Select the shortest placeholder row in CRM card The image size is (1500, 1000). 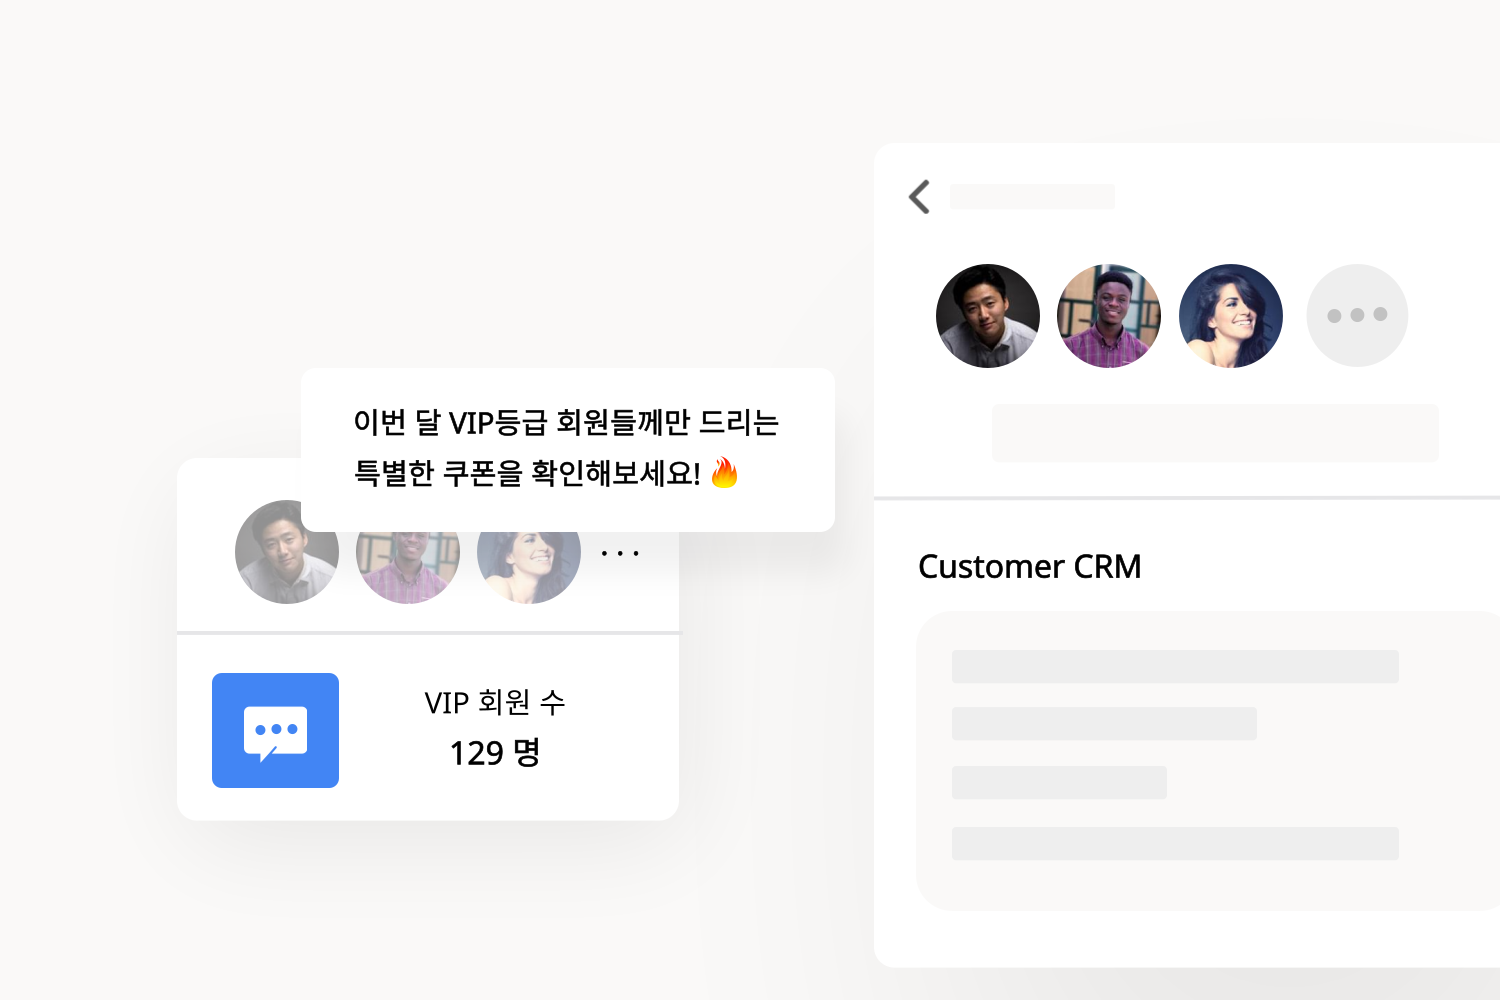coord(1059,782)
